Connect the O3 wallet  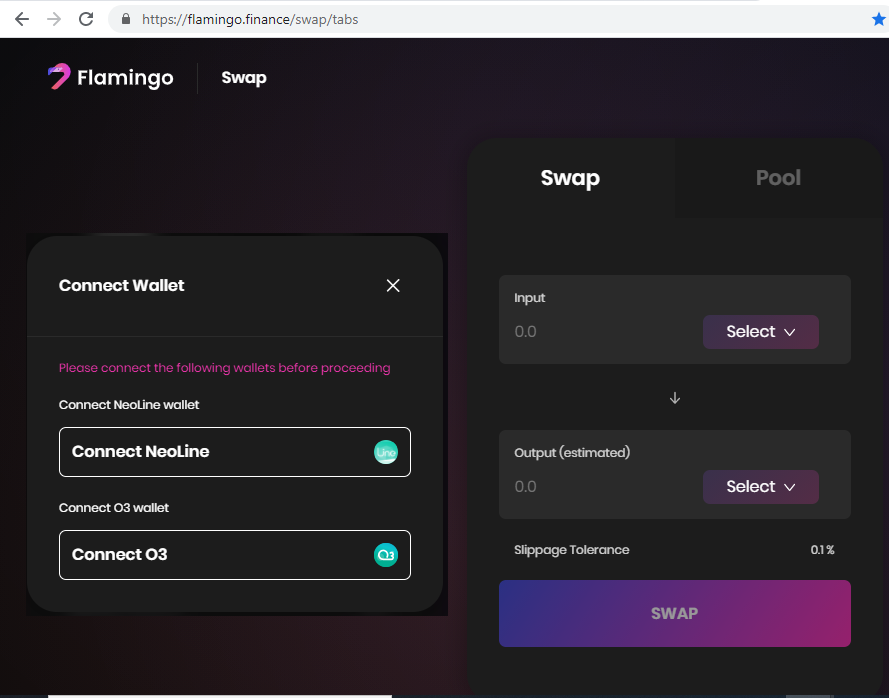point(235,555)
